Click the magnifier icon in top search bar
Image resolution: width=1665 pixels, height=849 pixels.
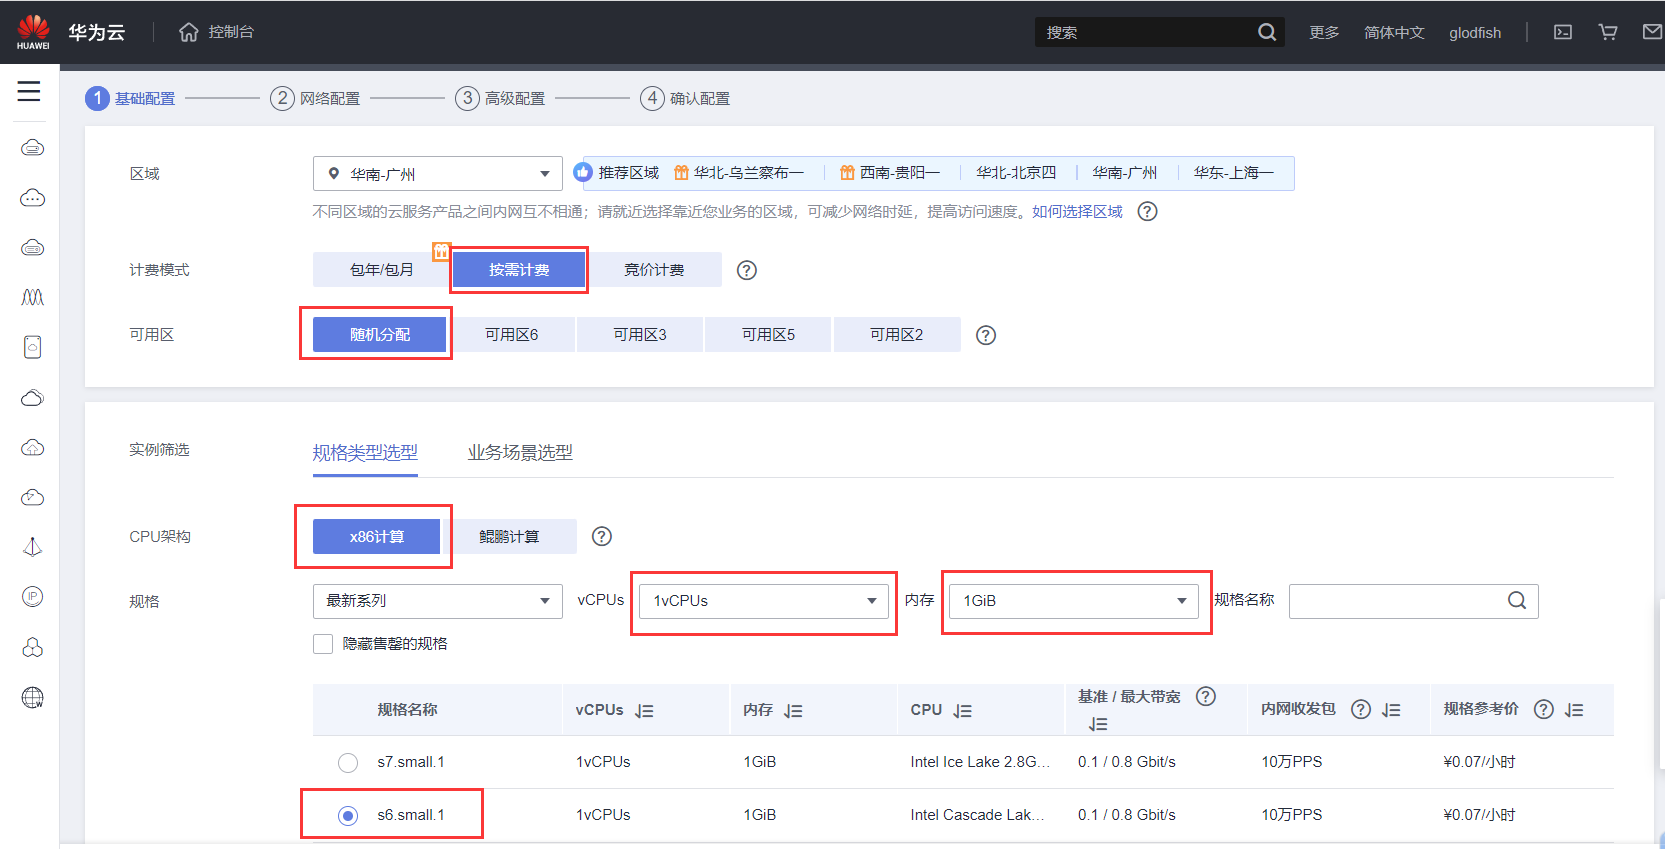tap(1267, 32)
